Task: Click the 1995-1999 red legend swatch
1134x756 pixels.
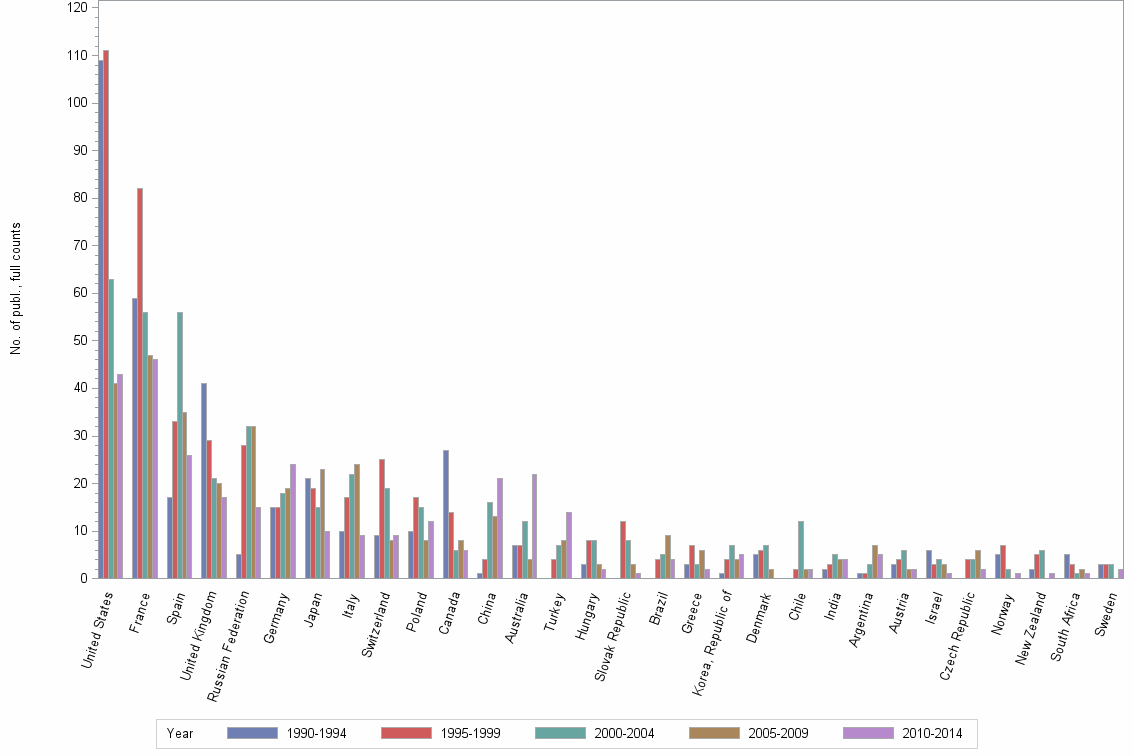Action: (x=406, y=733)
